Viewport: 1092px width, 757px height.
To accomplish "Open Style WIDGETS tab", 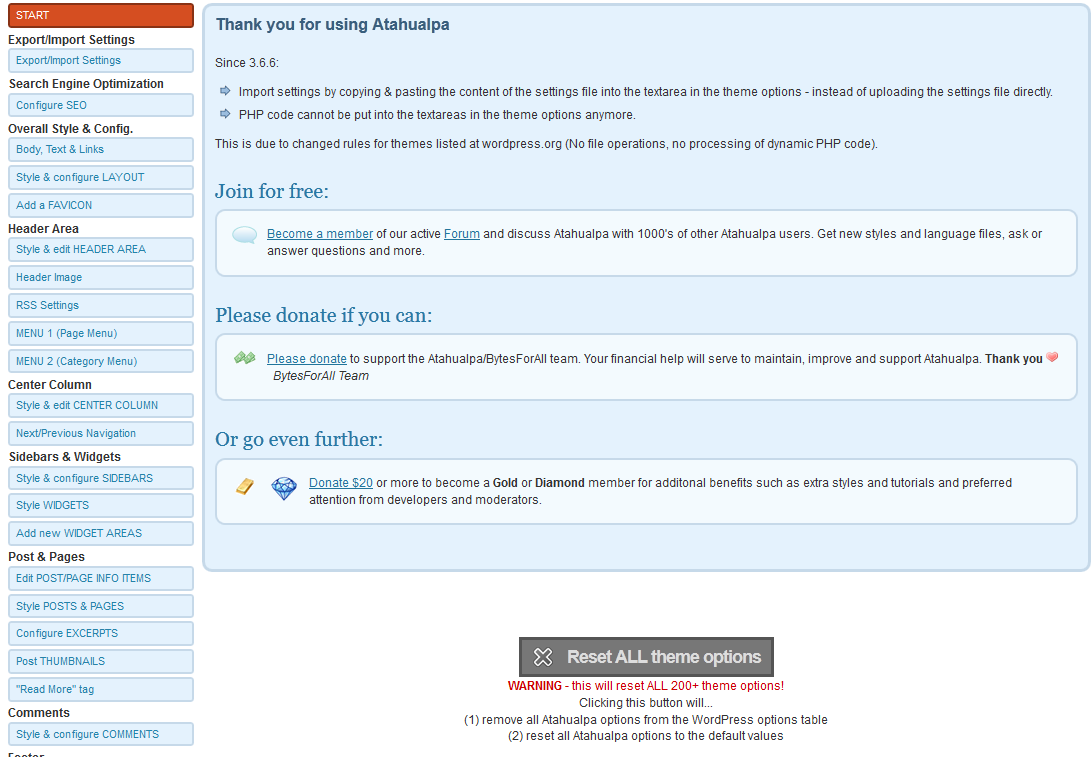I will [101, 506].
